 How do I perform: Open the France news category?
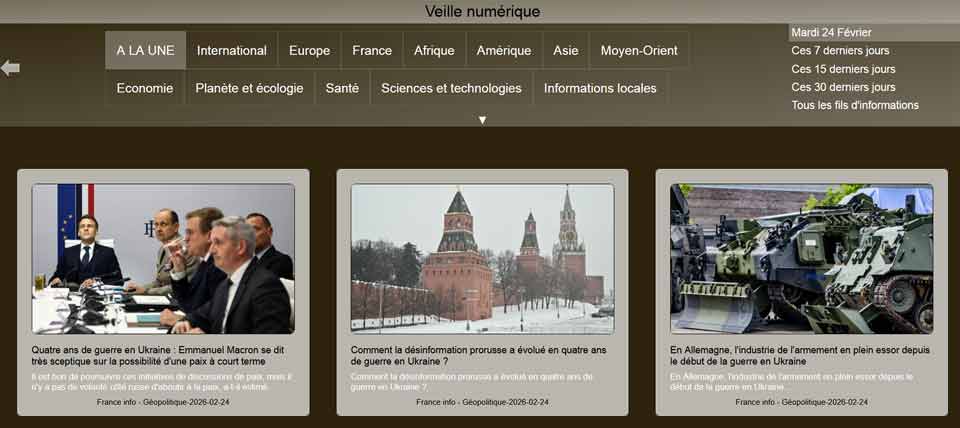tap(372, 50)
